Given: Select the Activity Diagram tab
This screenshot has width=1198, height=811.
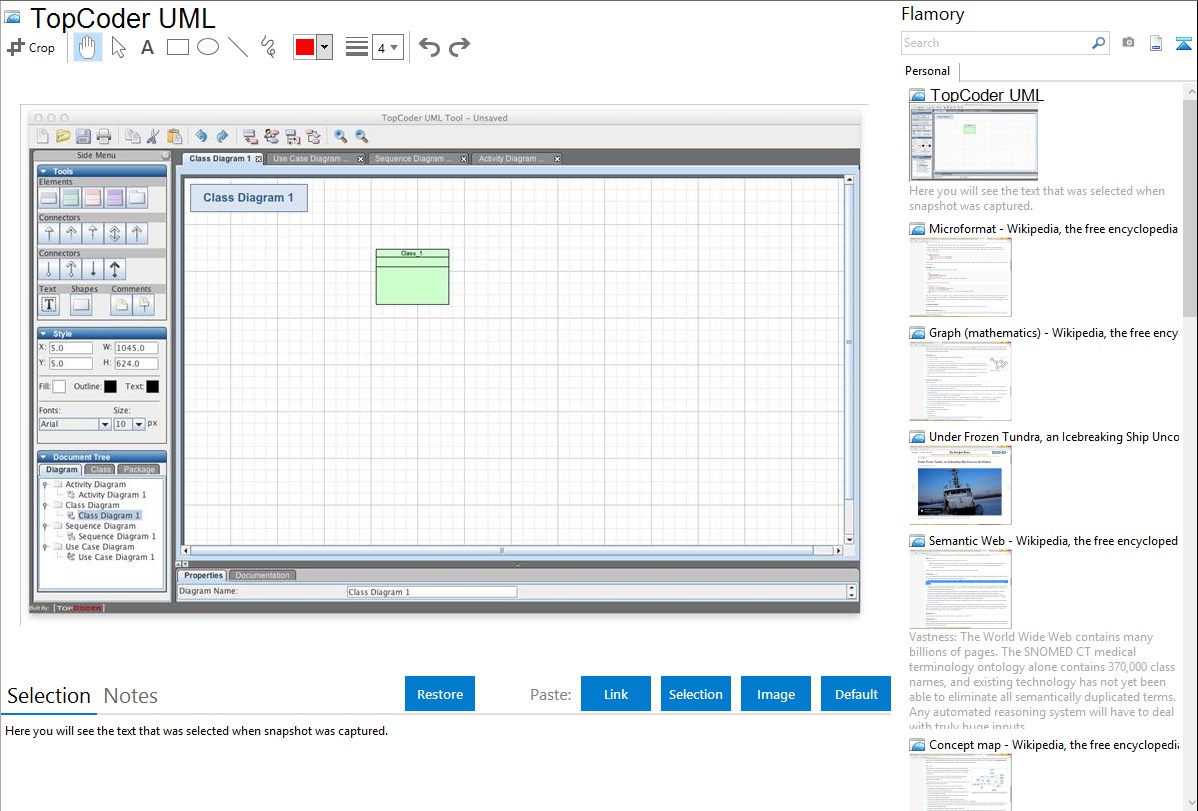Looking at the screenshot, I should click(x=511, y=158).
